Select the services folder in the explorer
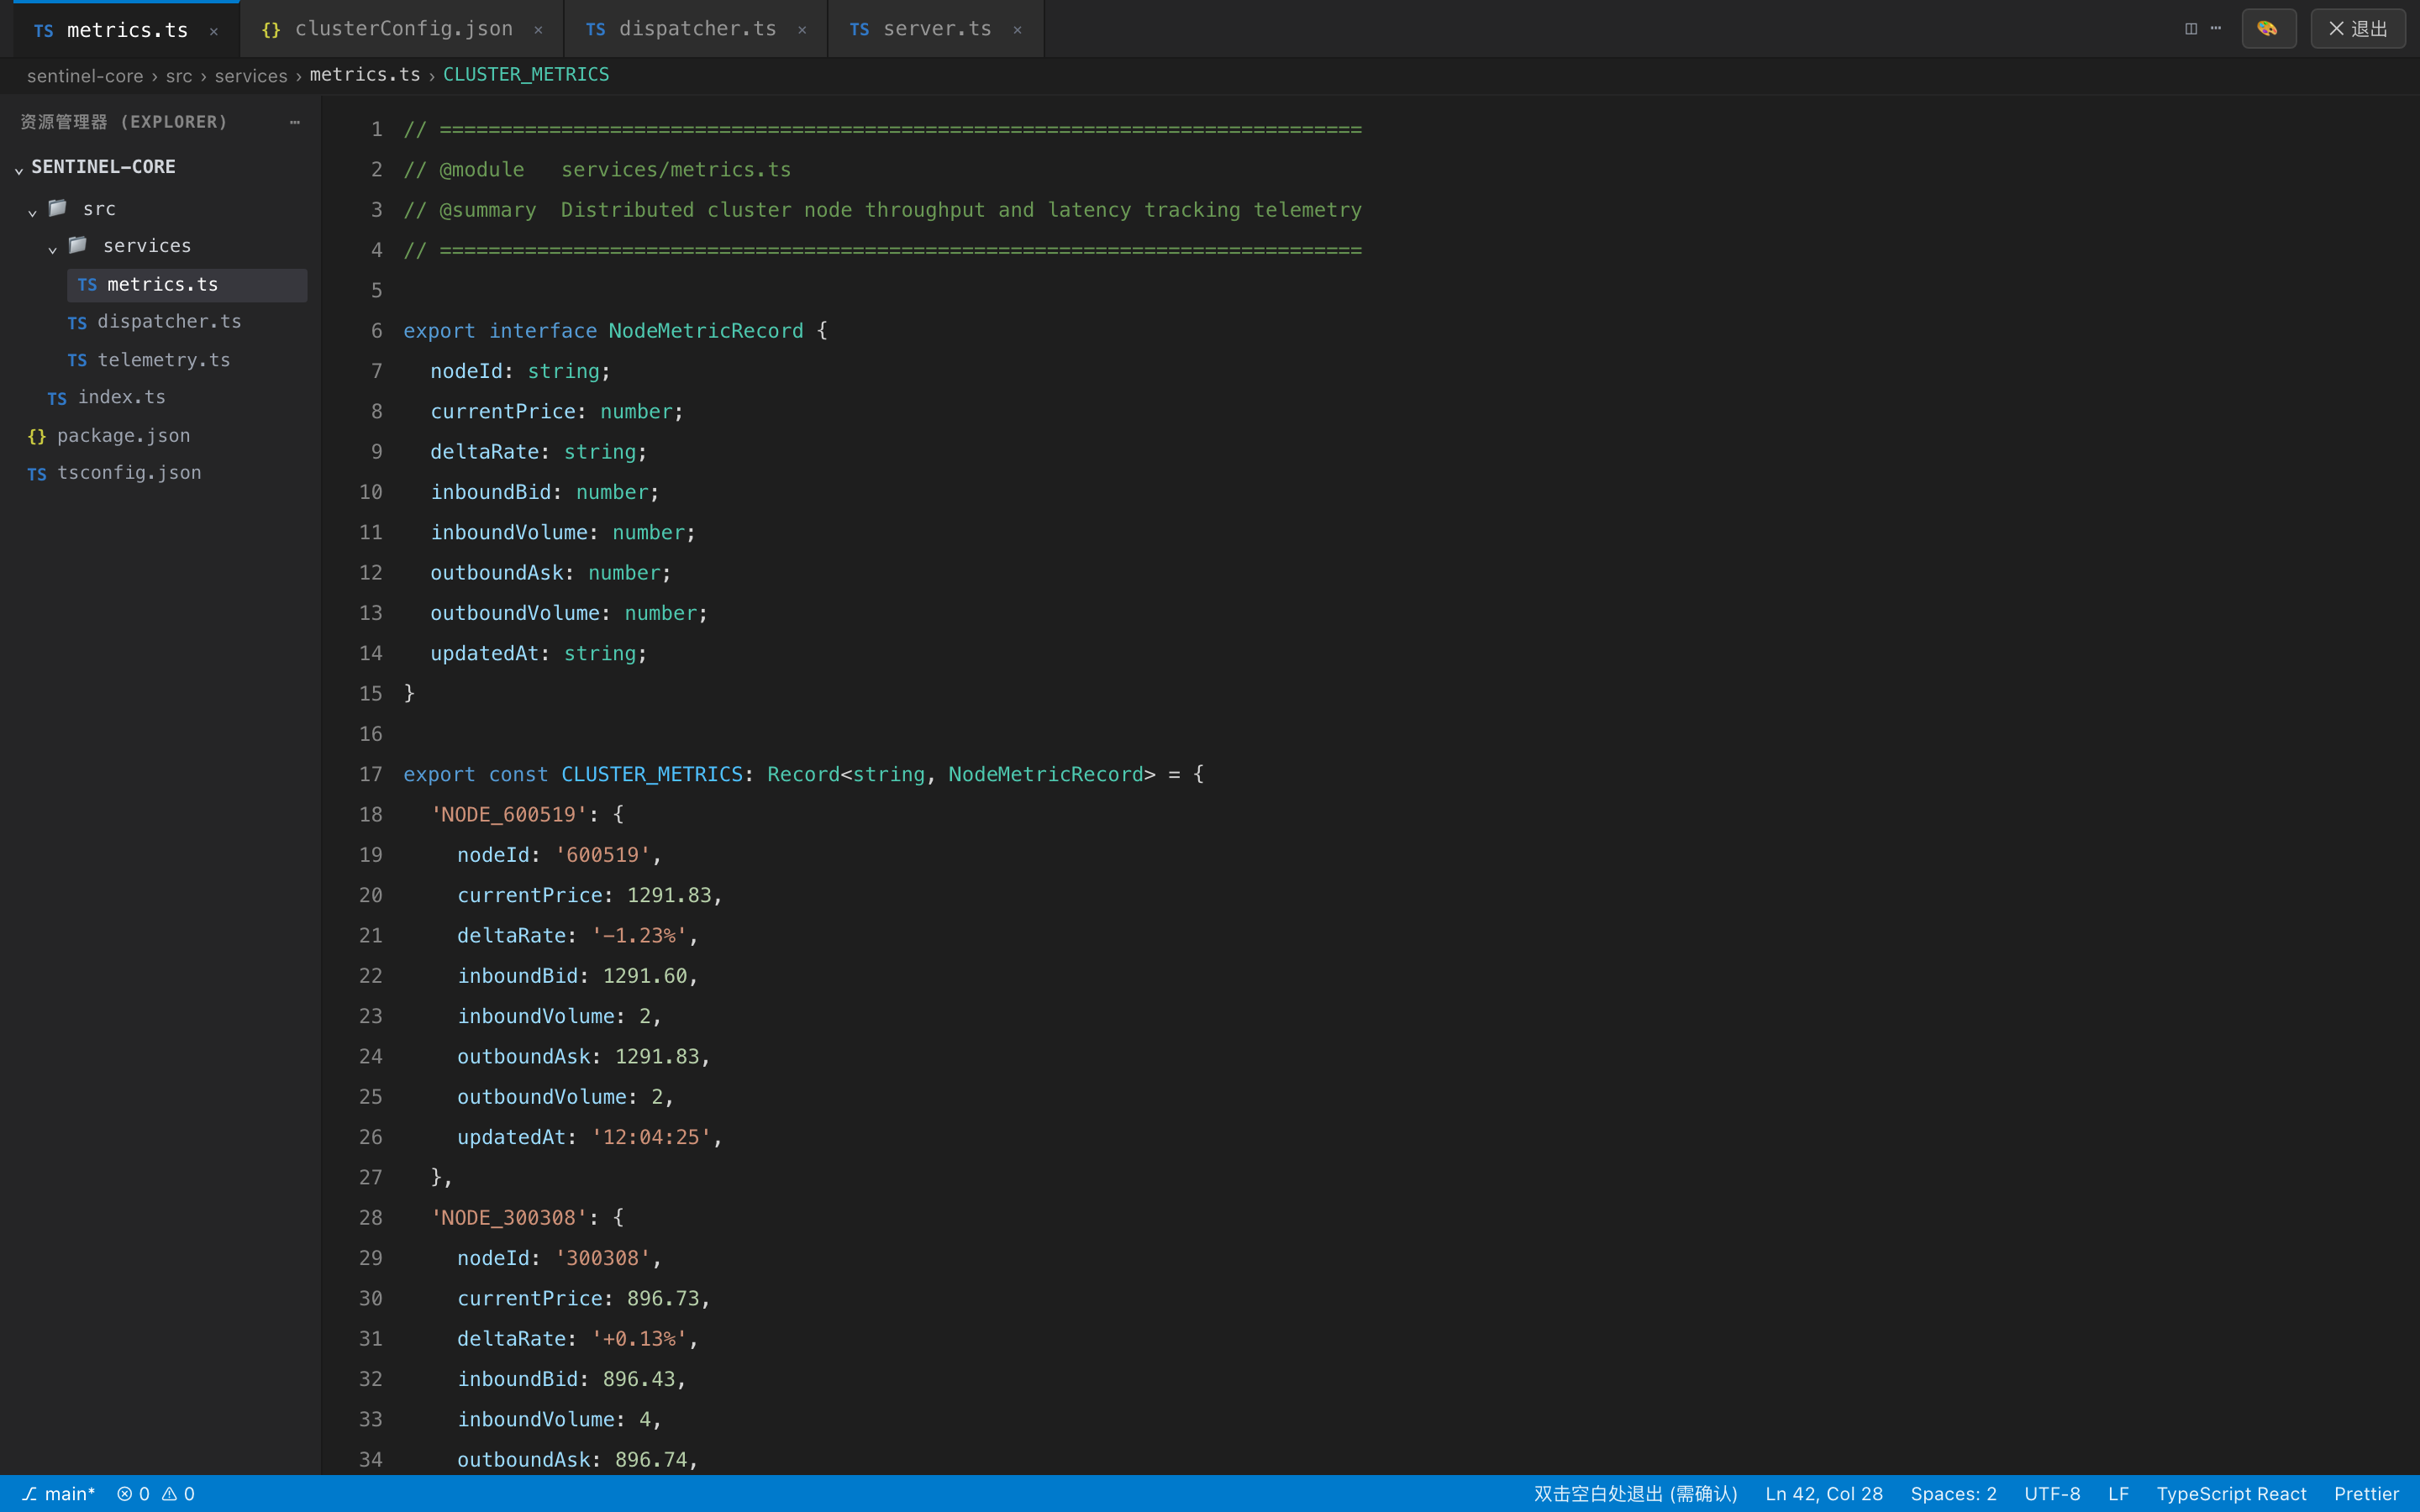 (x=146, y=246)
